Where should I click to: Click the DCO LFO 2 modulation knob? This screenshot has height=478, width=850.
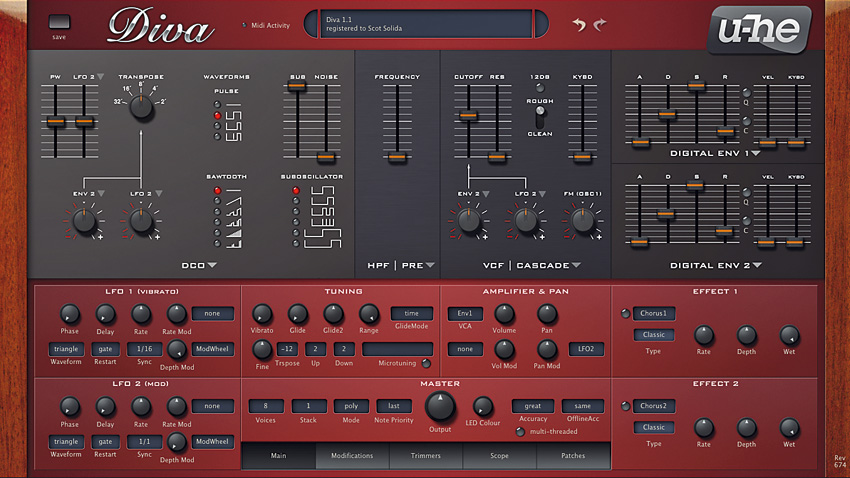pos(141,221)
